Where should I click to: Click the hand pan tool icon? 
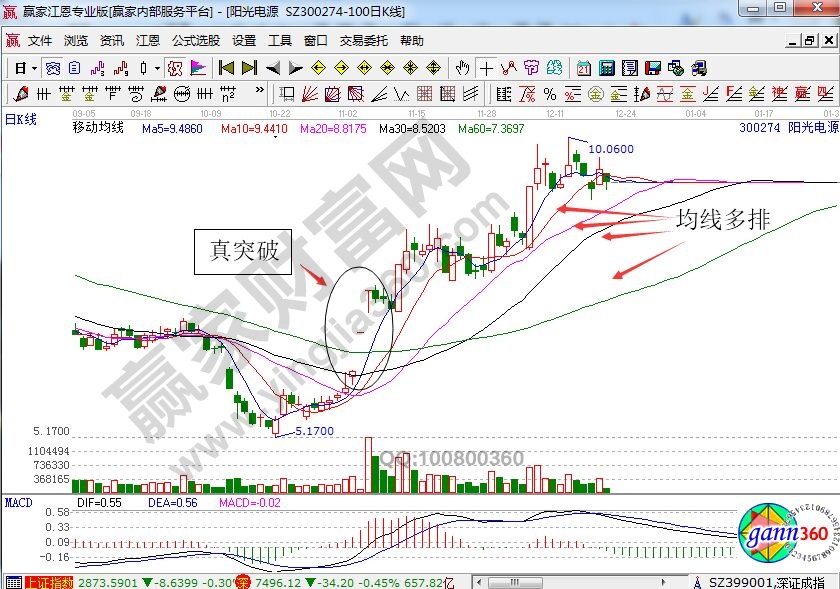tap(462, 68)
